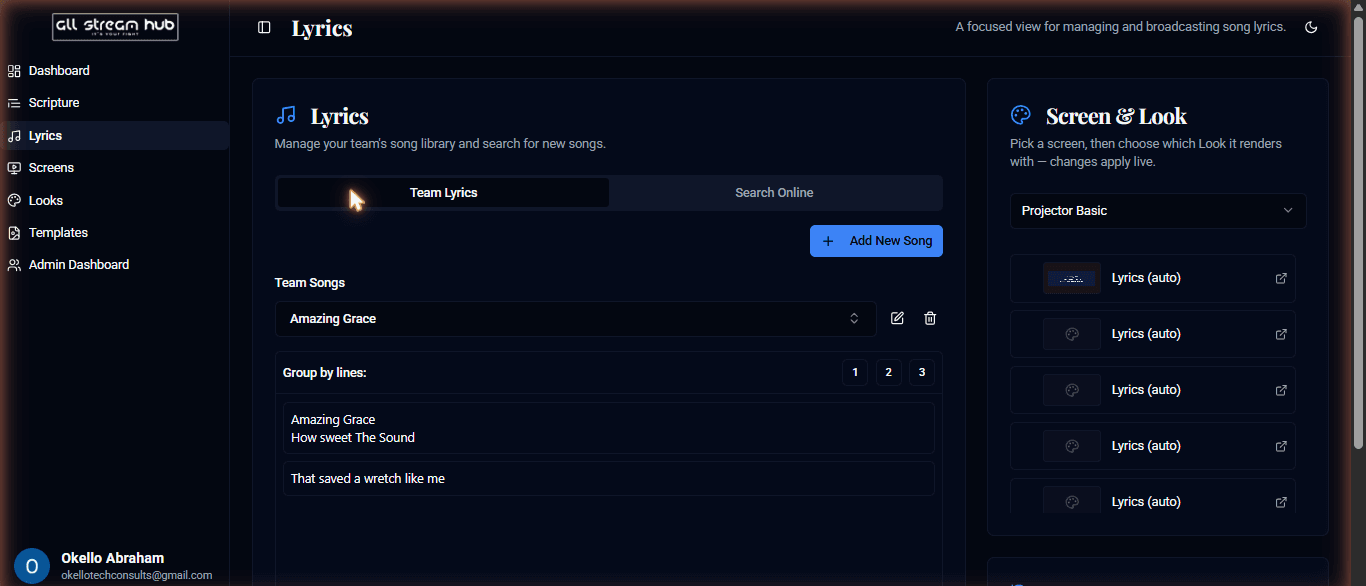Viewport: 1366px width, 586px height.
Task: Click the okellotechconsults@gmail.com email text
Action: pyautogui.click(x=137, y=575)
